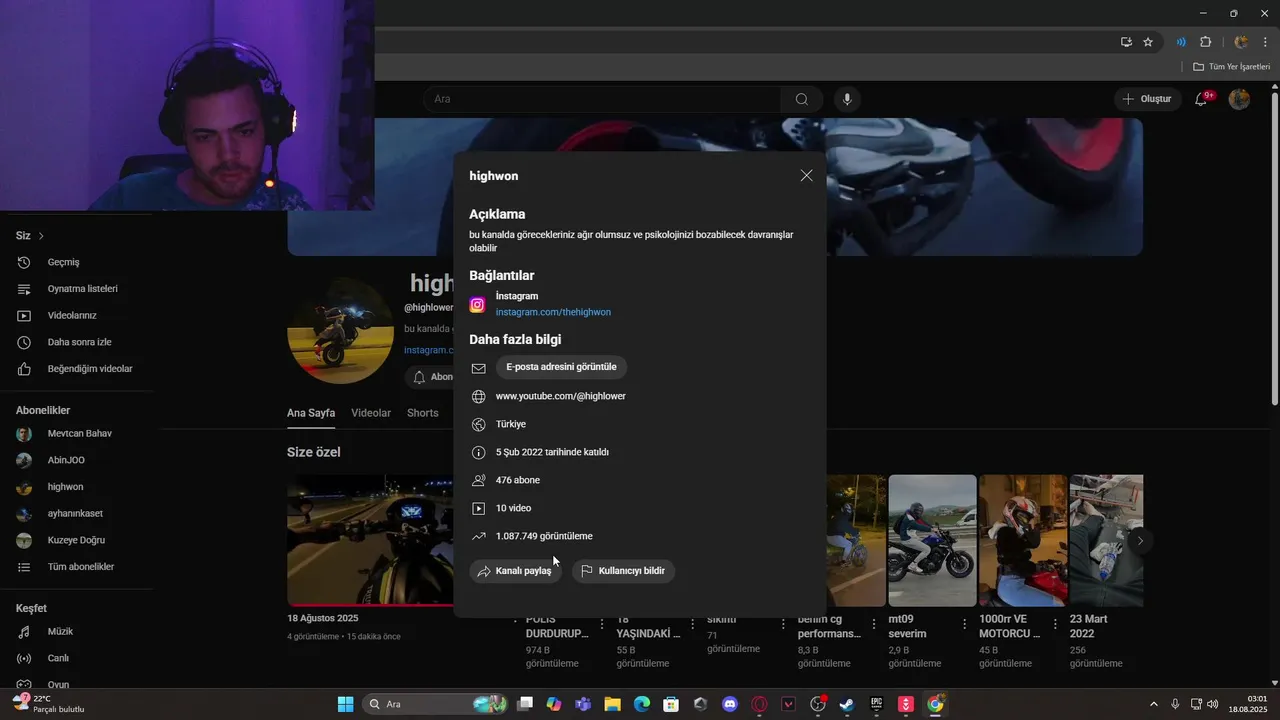This screenshot has width=1280, height=720.
Task: Click the taskbar Ara search box
Action: [x=435, y=704]
